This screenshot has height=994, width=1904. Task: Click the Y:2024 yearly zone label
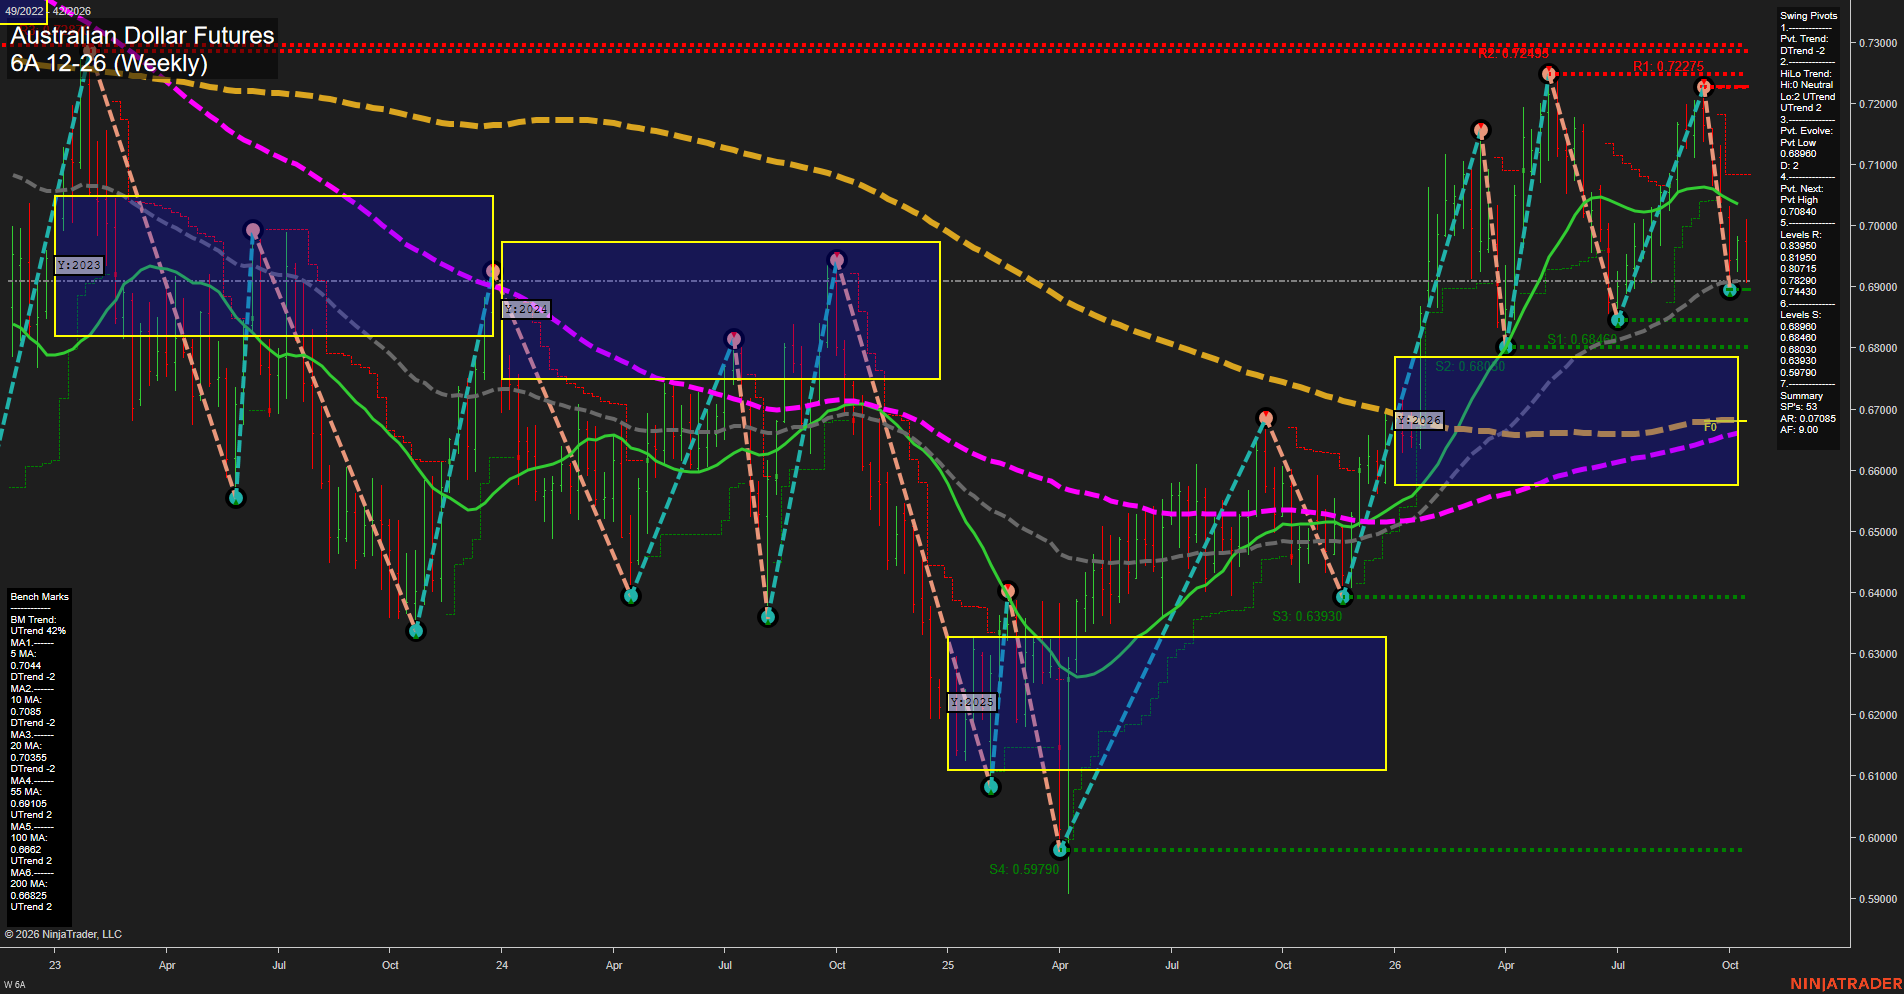(x=526, y=309)
